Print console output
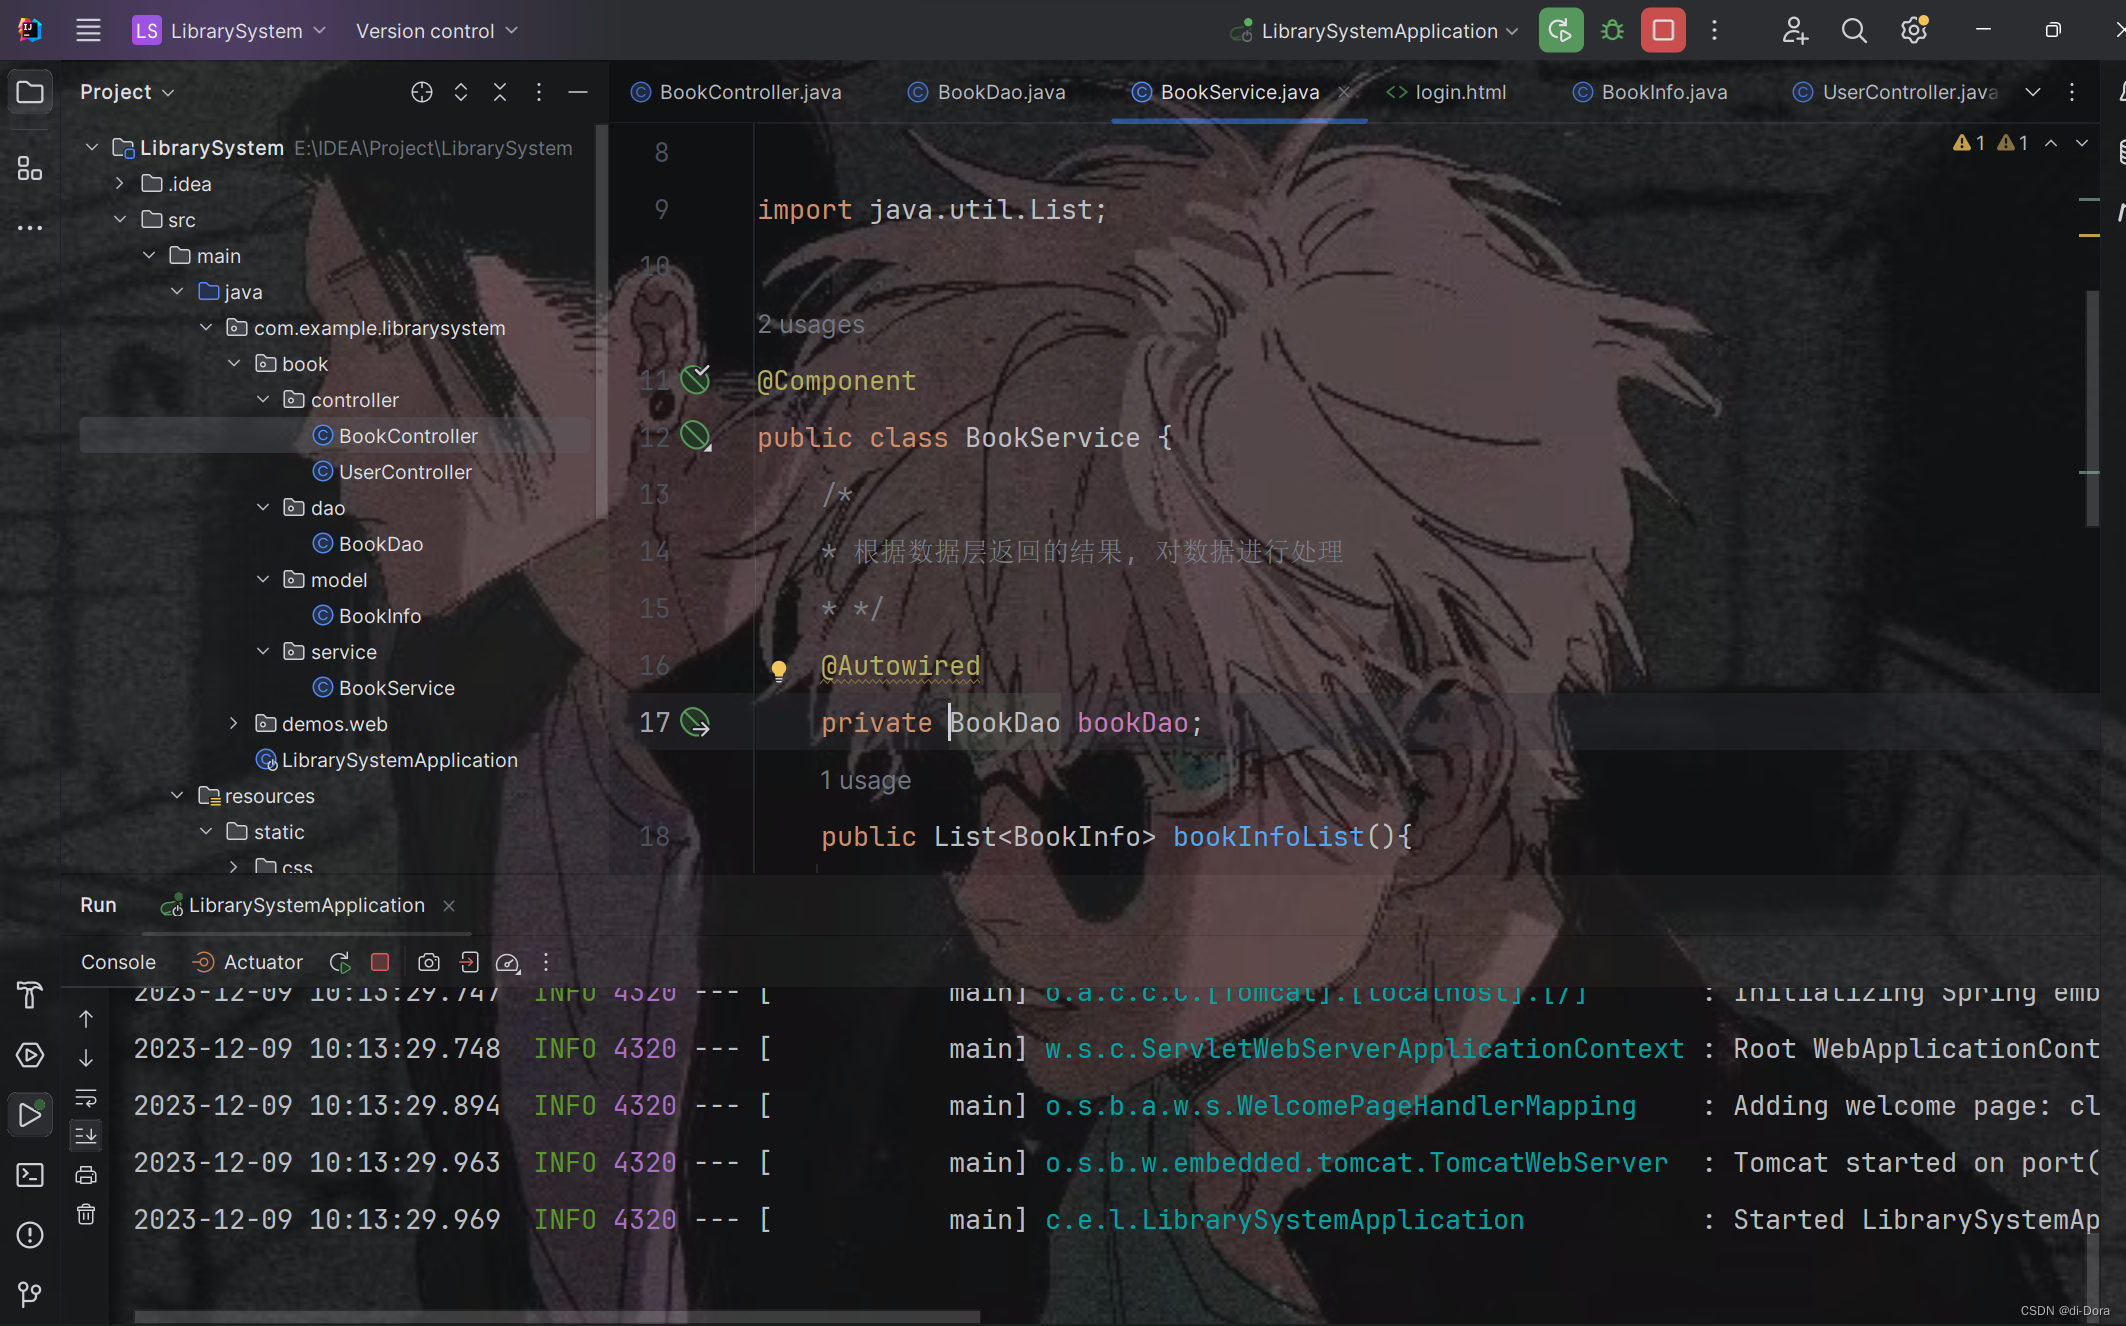 coord(86,1175)
